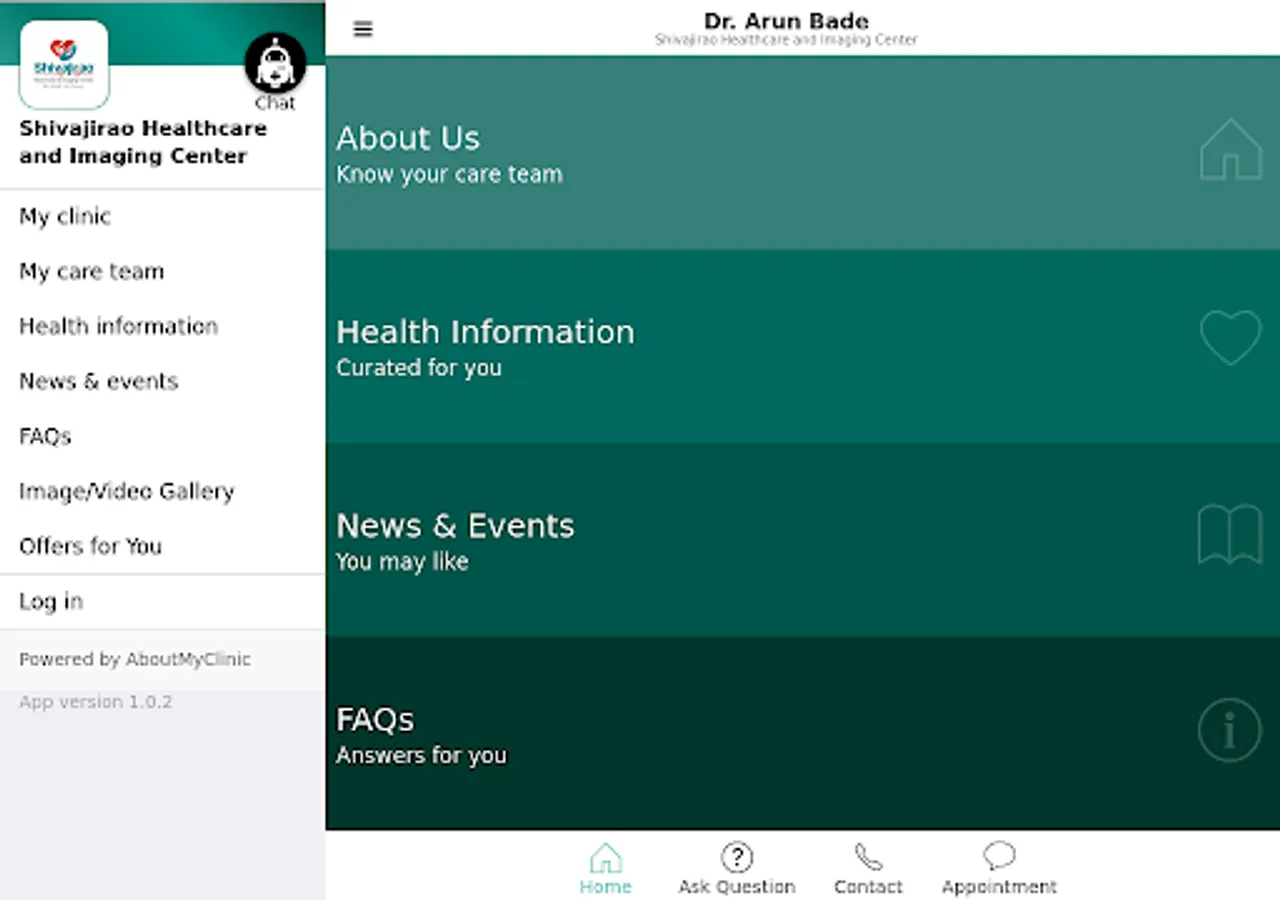Screen dimensions: 1280x900
Task: Click header subtitle under Dr. Arun Bade
Action: pyautogui.click(x=786, y=40)
